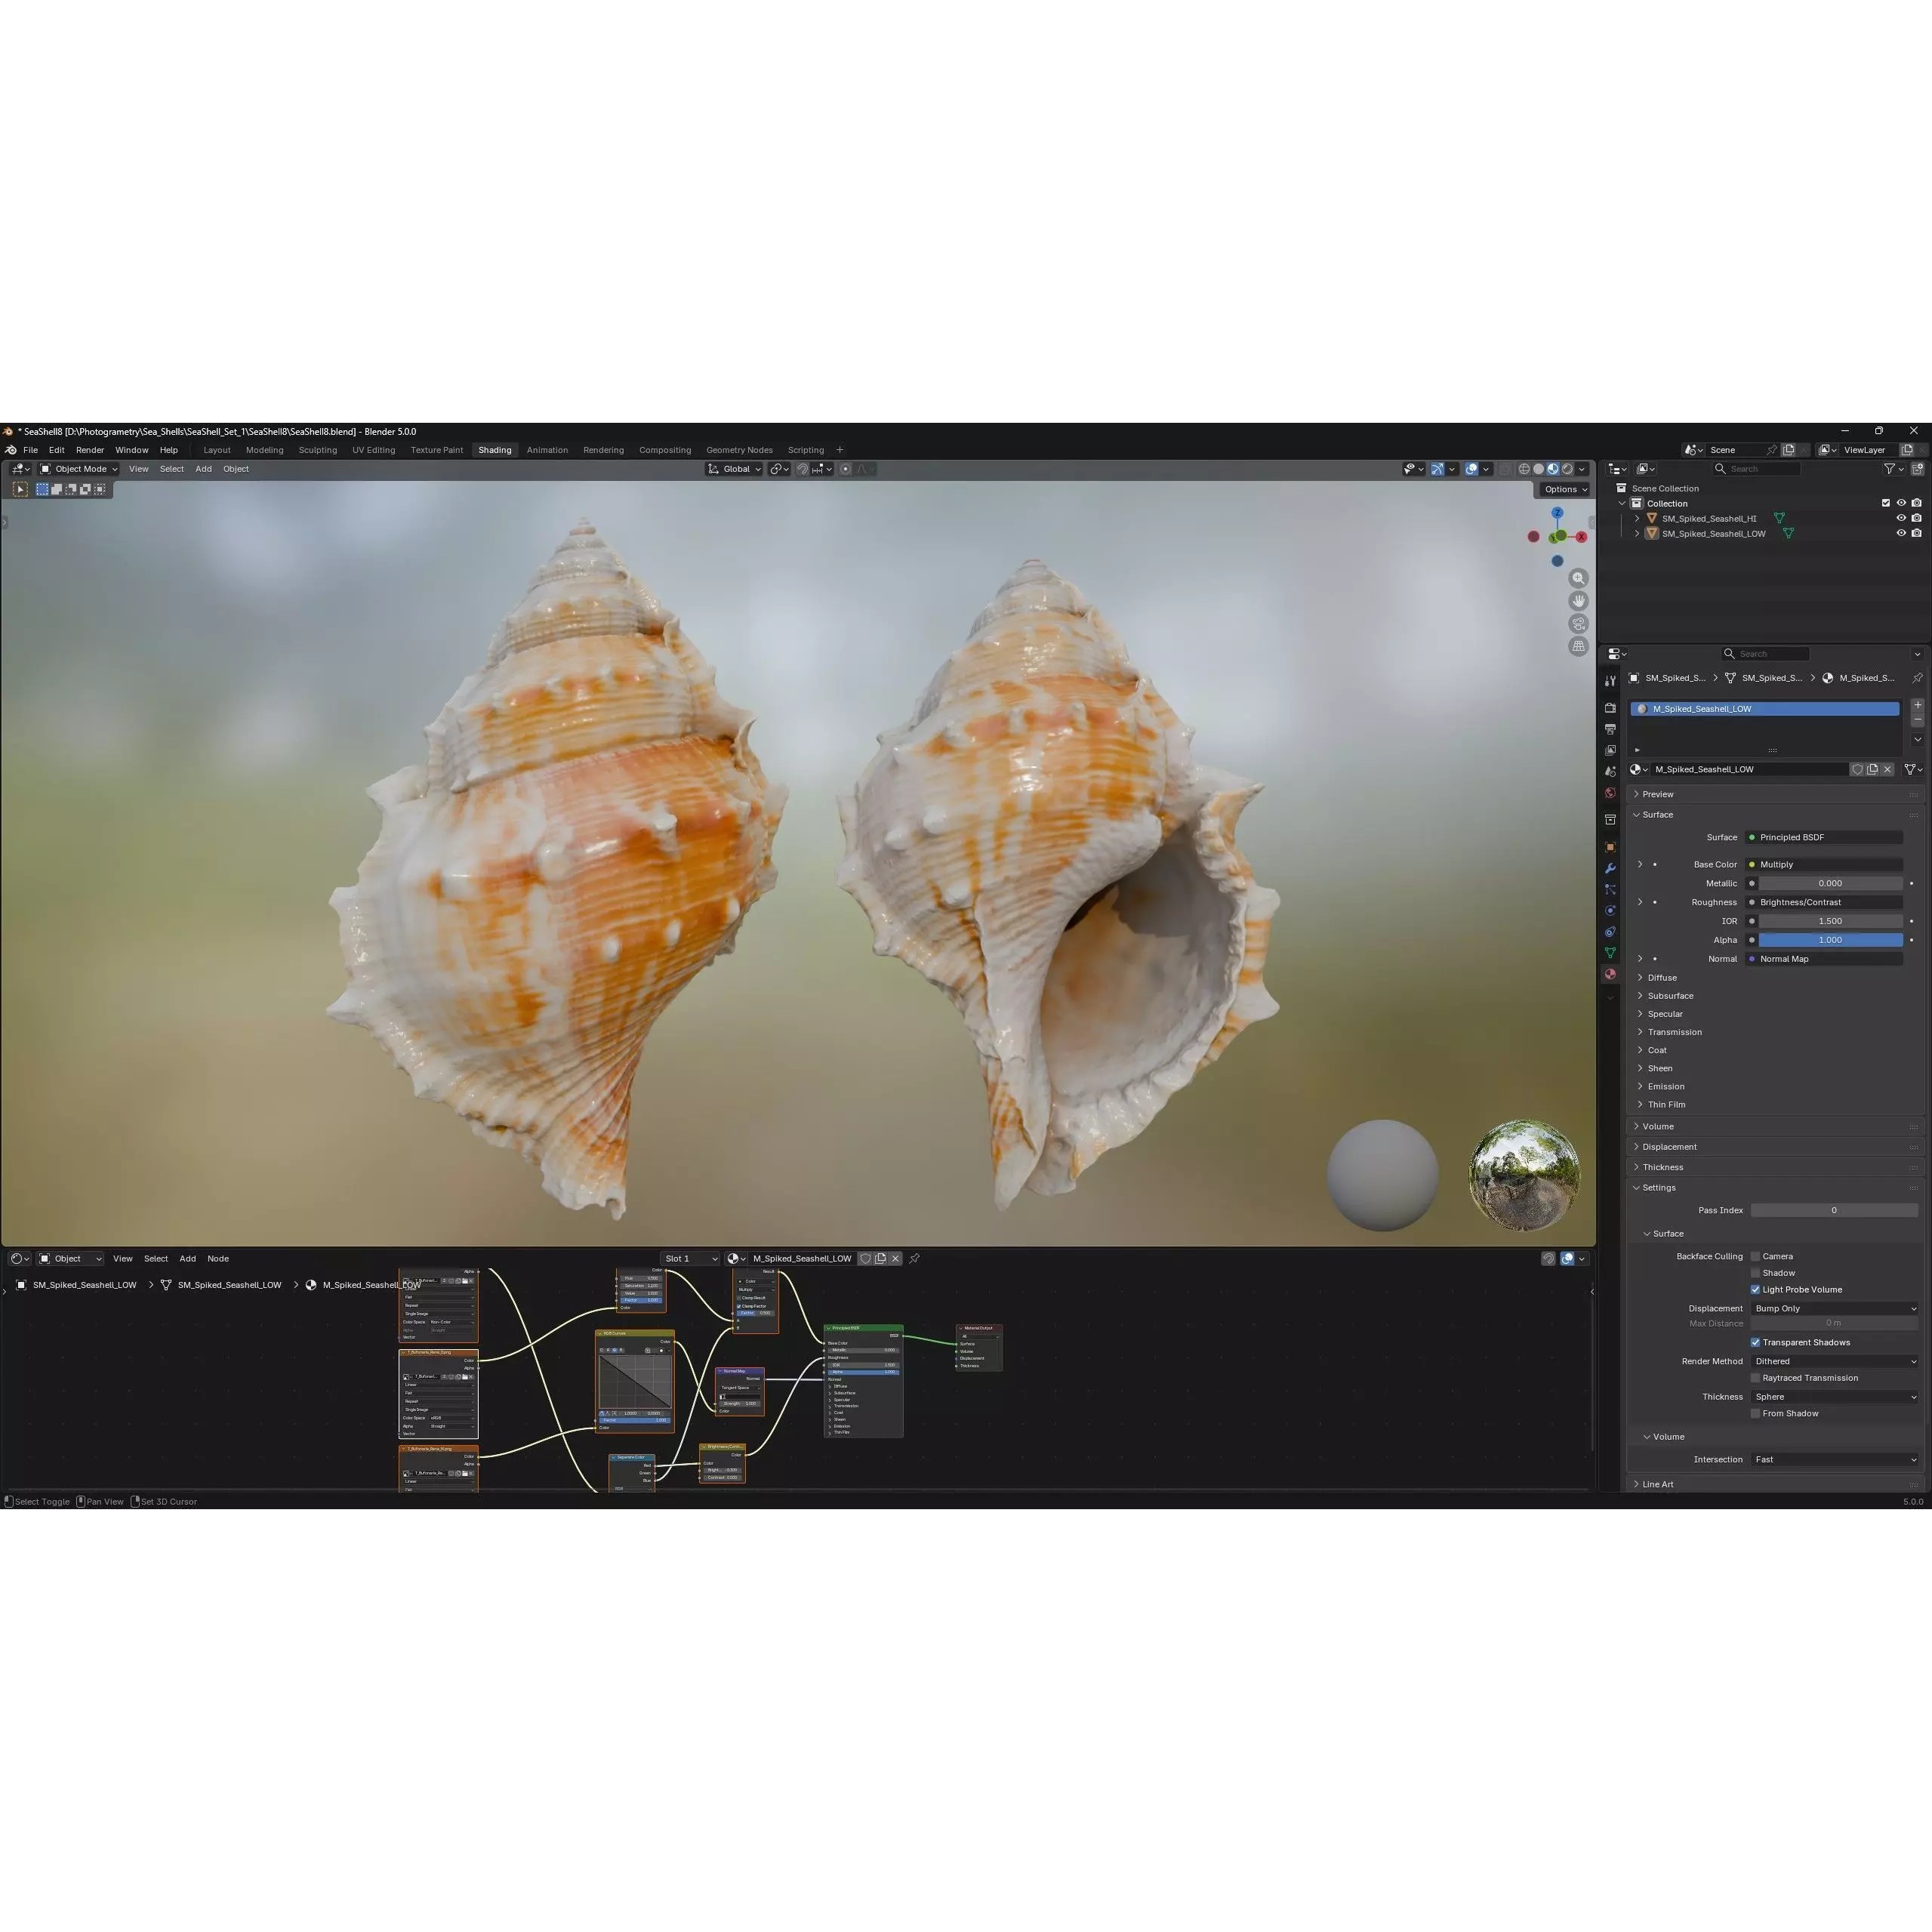
Task: Enable fake user shield on the material
Action: pyautogui.click(x=1858, y=770)
